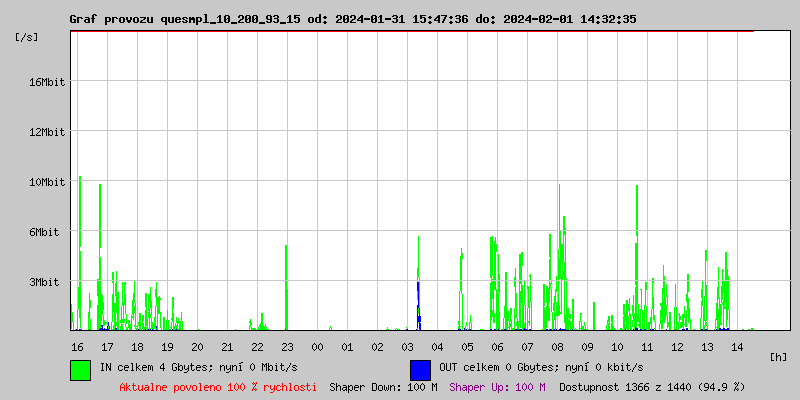Click the '[h]' x-axis unit label
This screenshot has width=800, height=400.
[x=779, y=356]
